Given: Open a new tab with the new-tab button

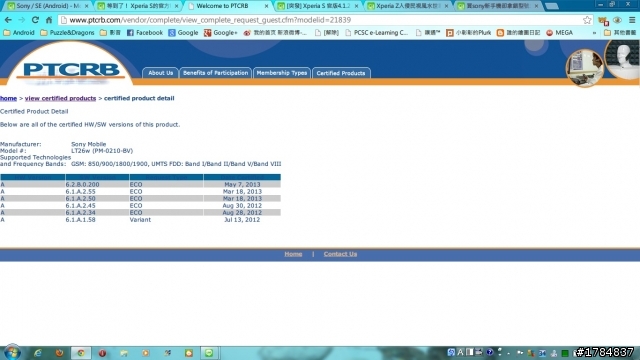Looking at the screenshot, I should 551,6.
